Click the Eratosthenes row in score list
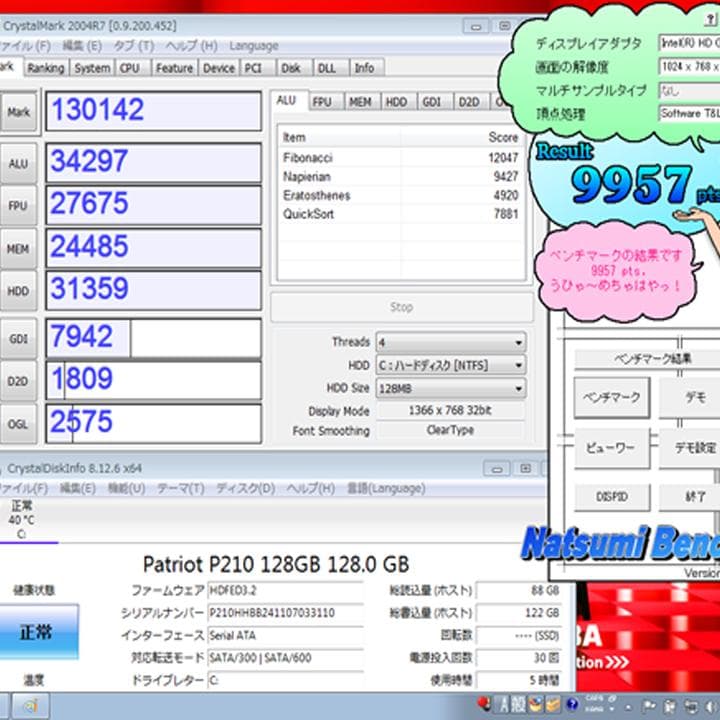 pyautogui.click(x=400, y=196)
